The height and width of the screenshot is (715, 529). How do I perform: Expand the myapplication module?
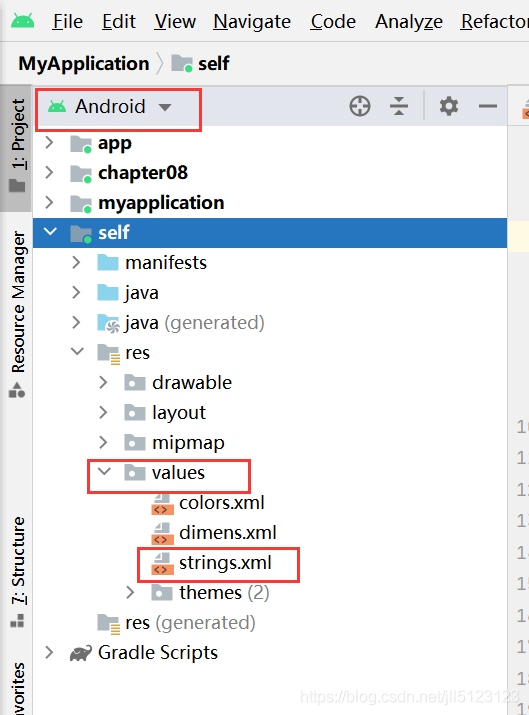point(49,202)
